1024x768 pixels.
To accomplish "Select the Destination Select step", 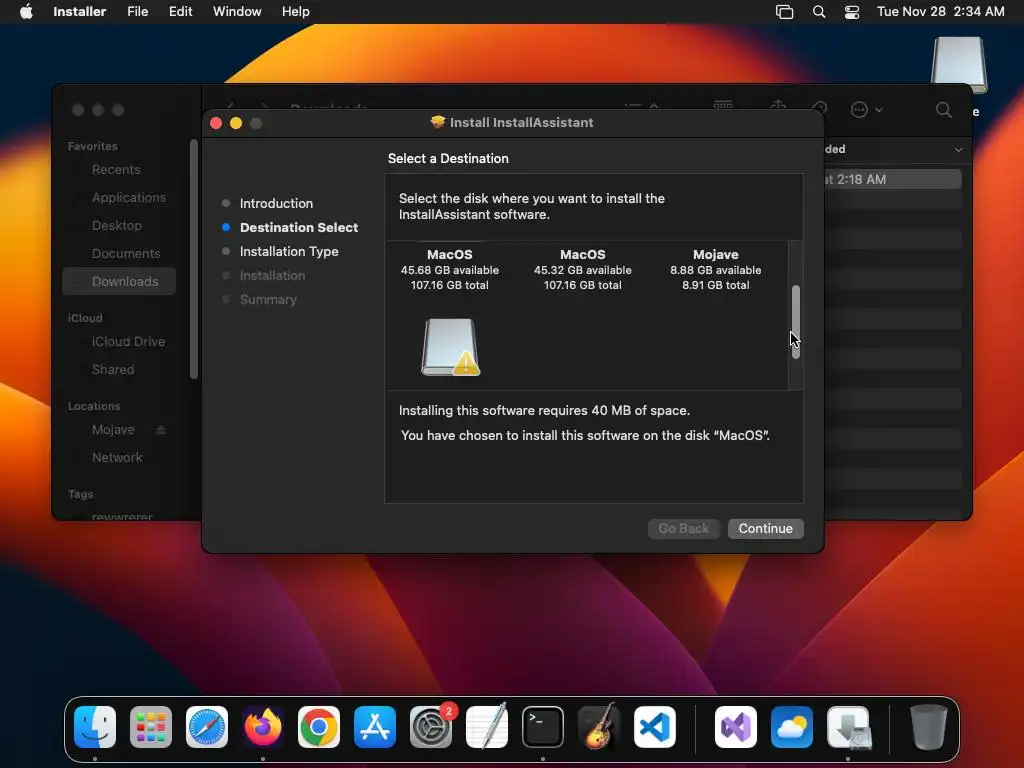I will (x=298, y=227).
